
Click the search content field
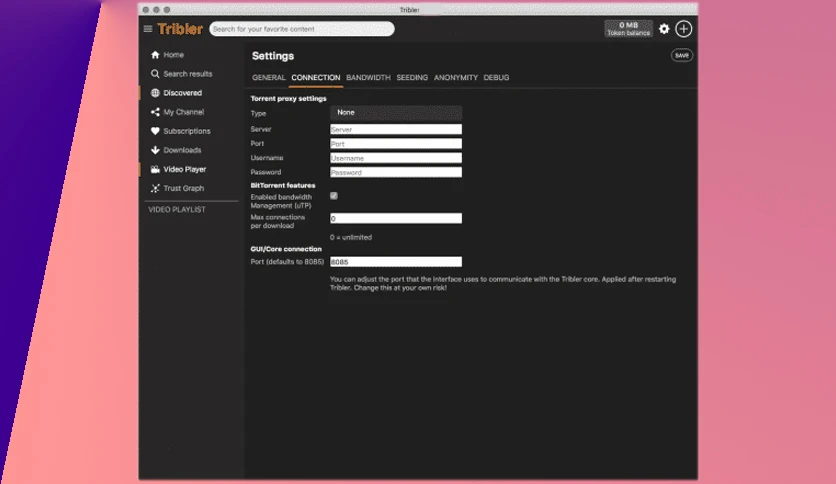pyautogui.click(x=302, y=29)
